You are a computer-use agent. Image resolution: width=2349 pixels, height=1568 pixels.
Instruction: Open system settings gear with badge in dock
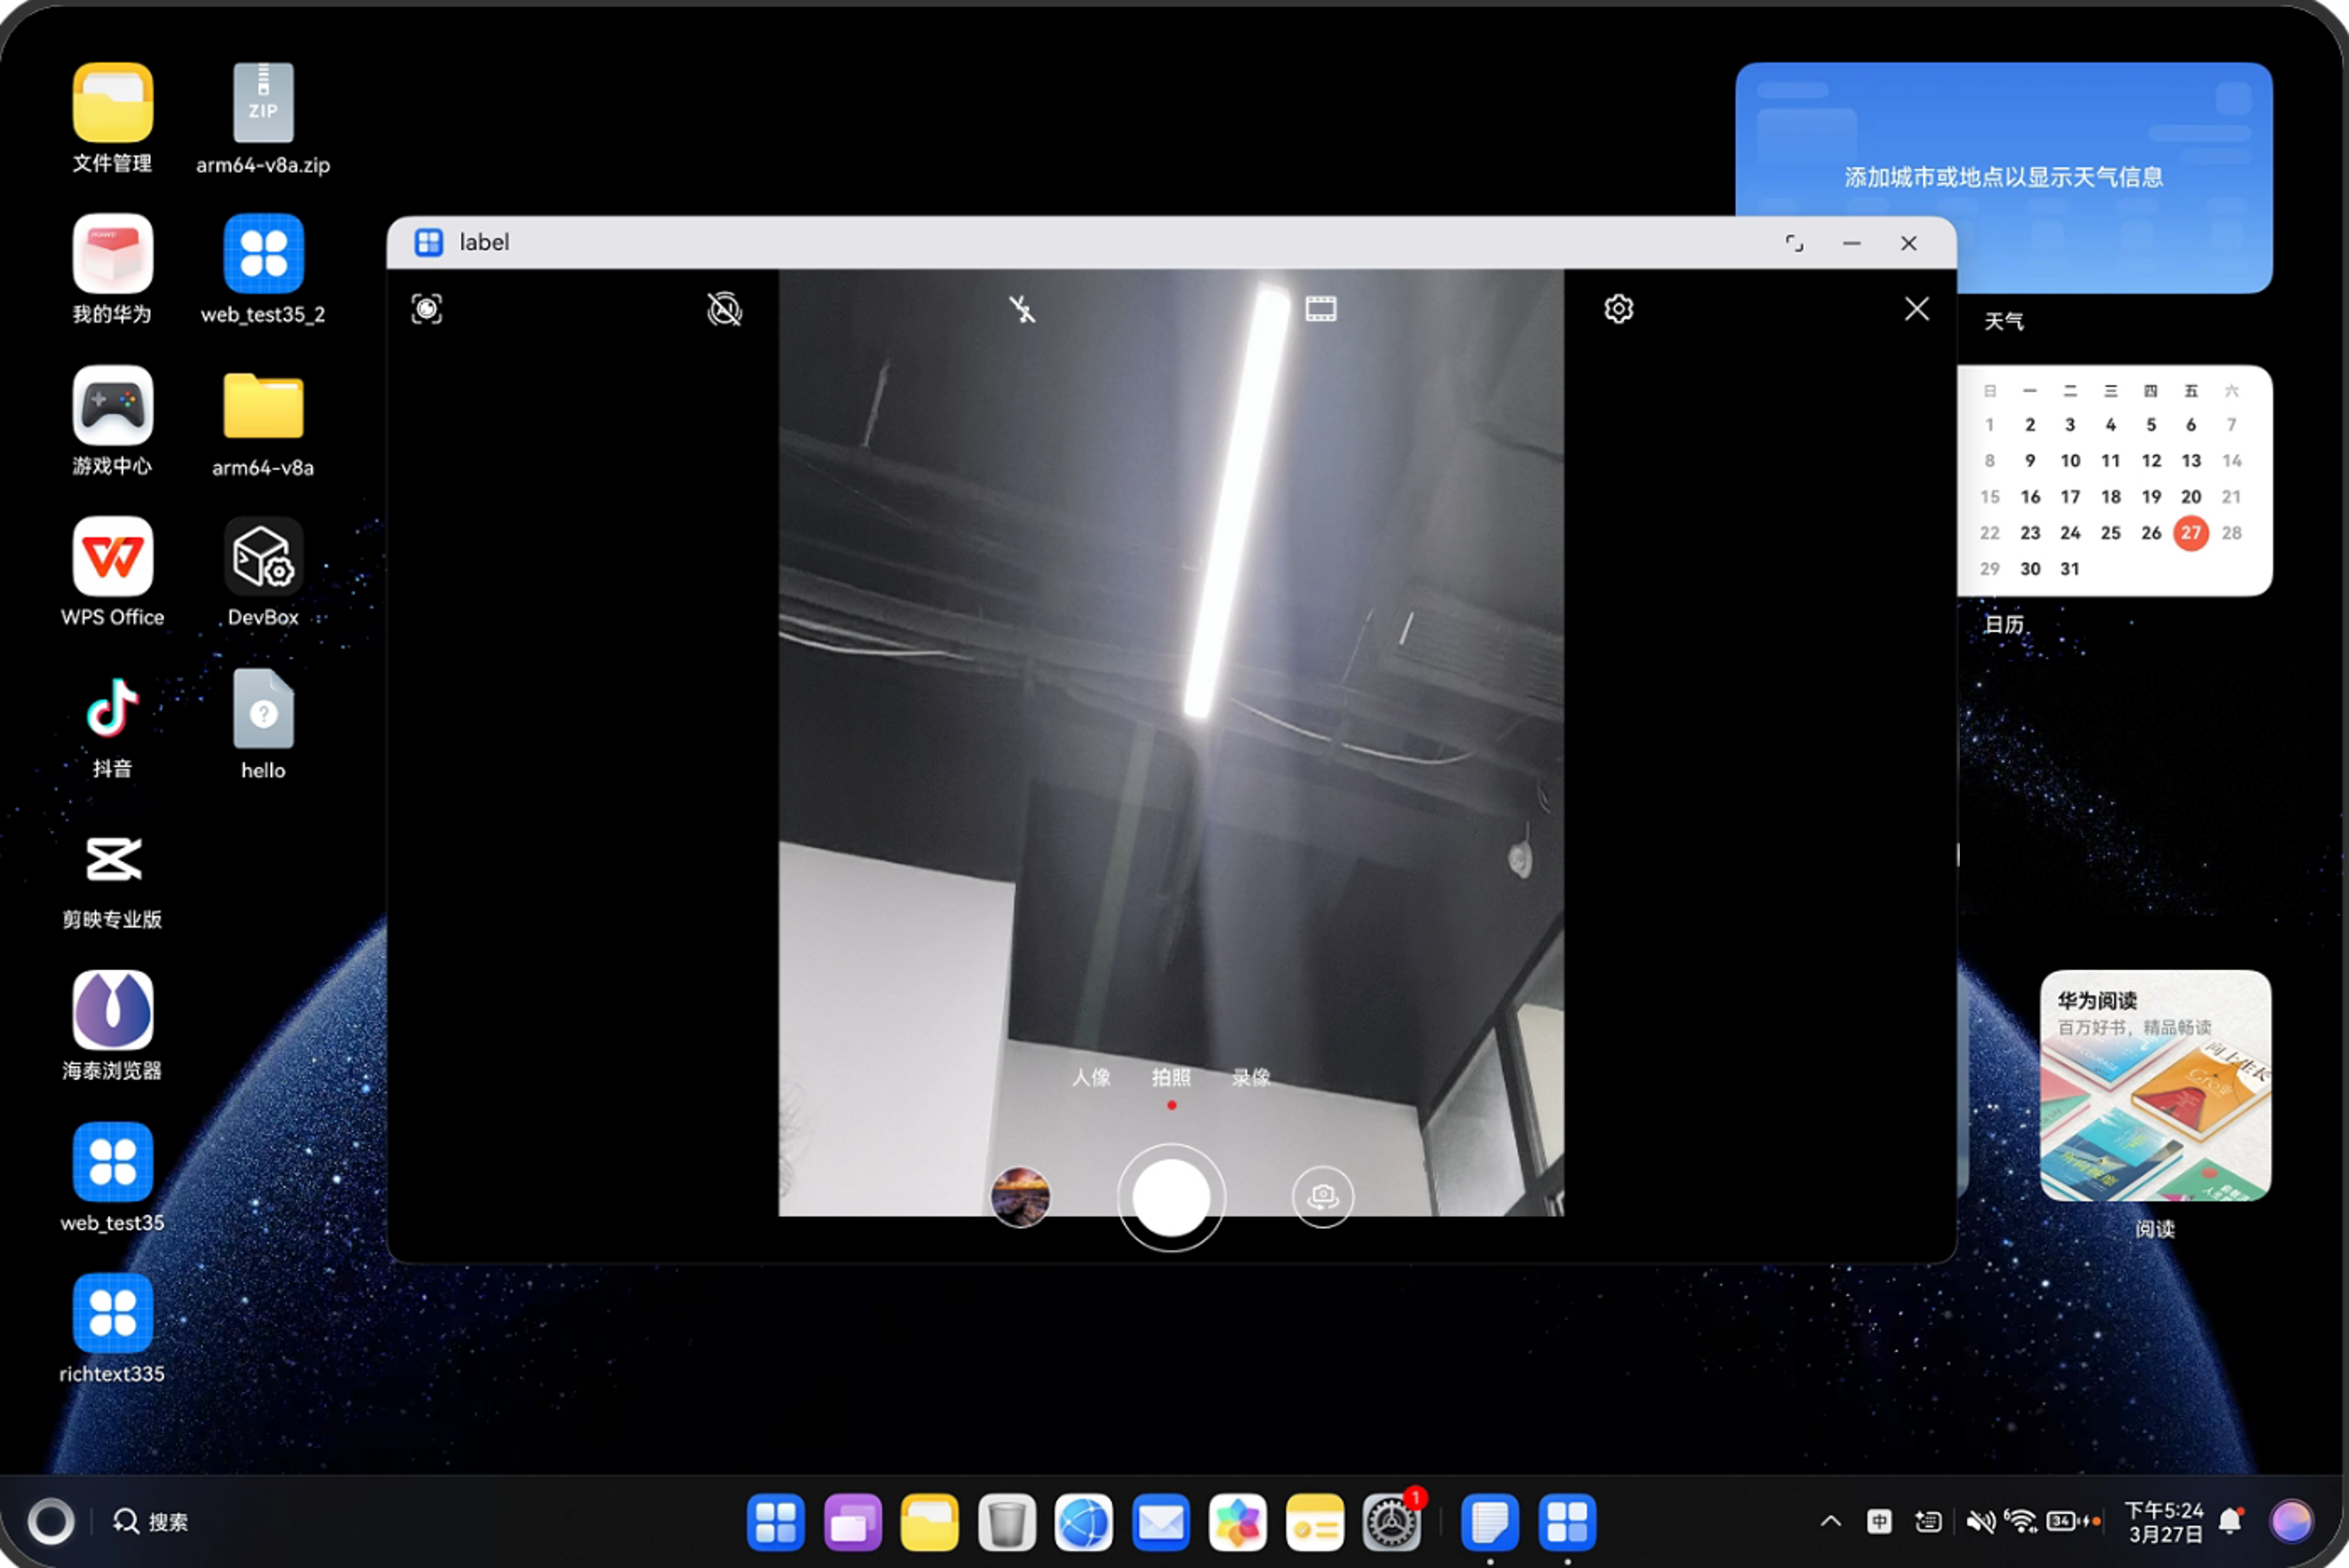coord(1391,1522)
